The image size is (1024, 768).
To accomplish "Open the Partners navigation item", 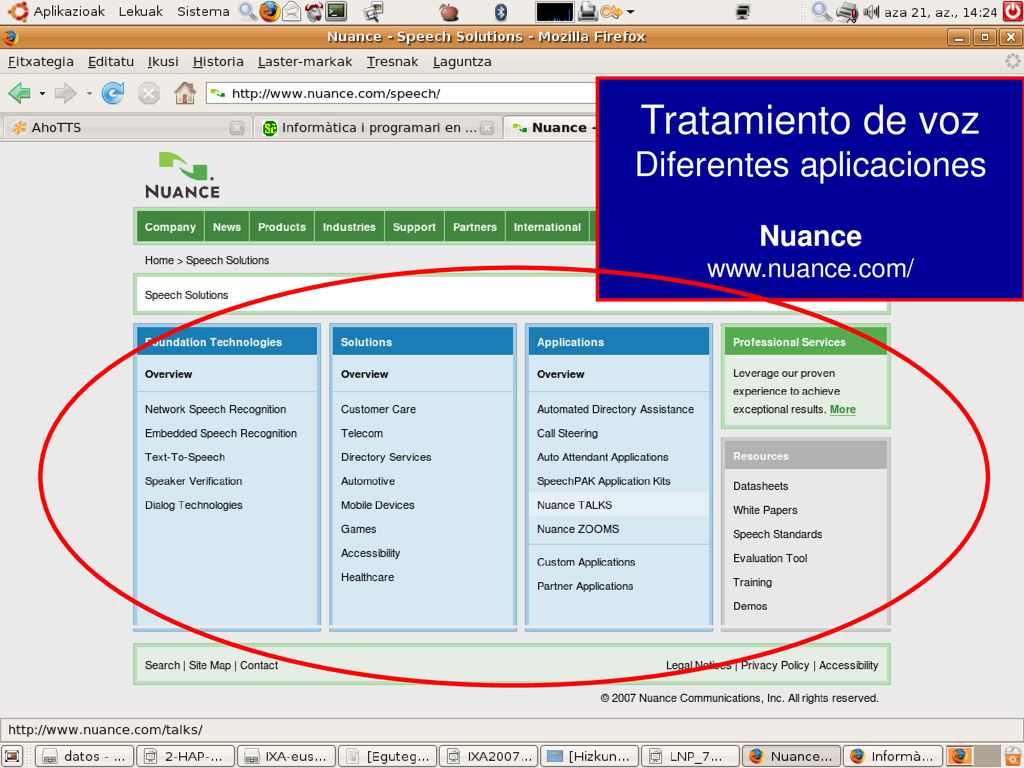I will 475,227.
